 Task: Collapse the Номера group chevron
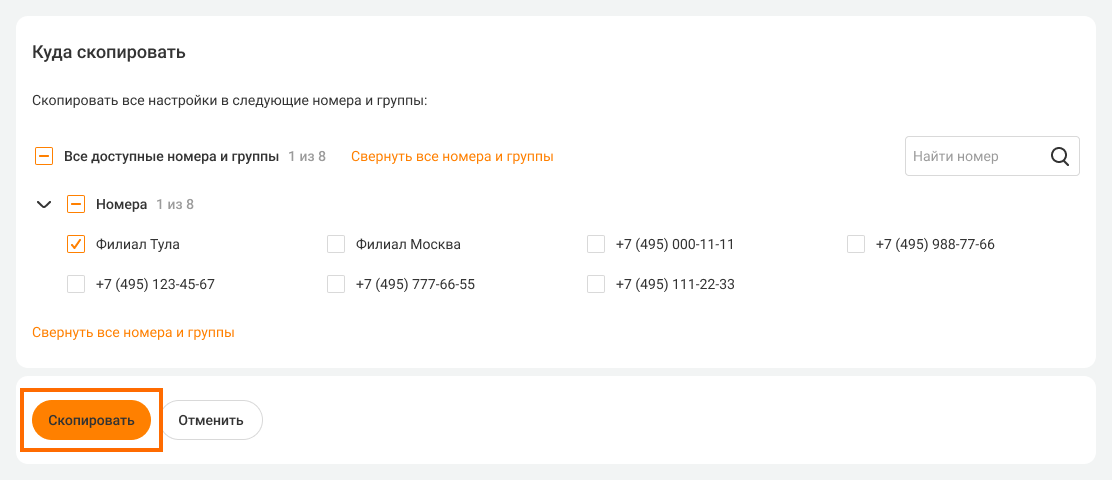[44, 204]
